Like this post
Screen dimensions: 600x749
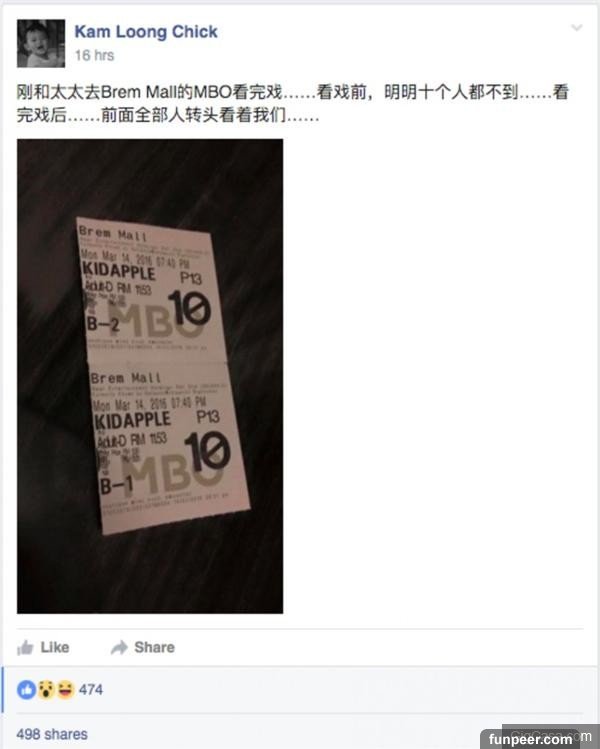(x=43, y=648)
